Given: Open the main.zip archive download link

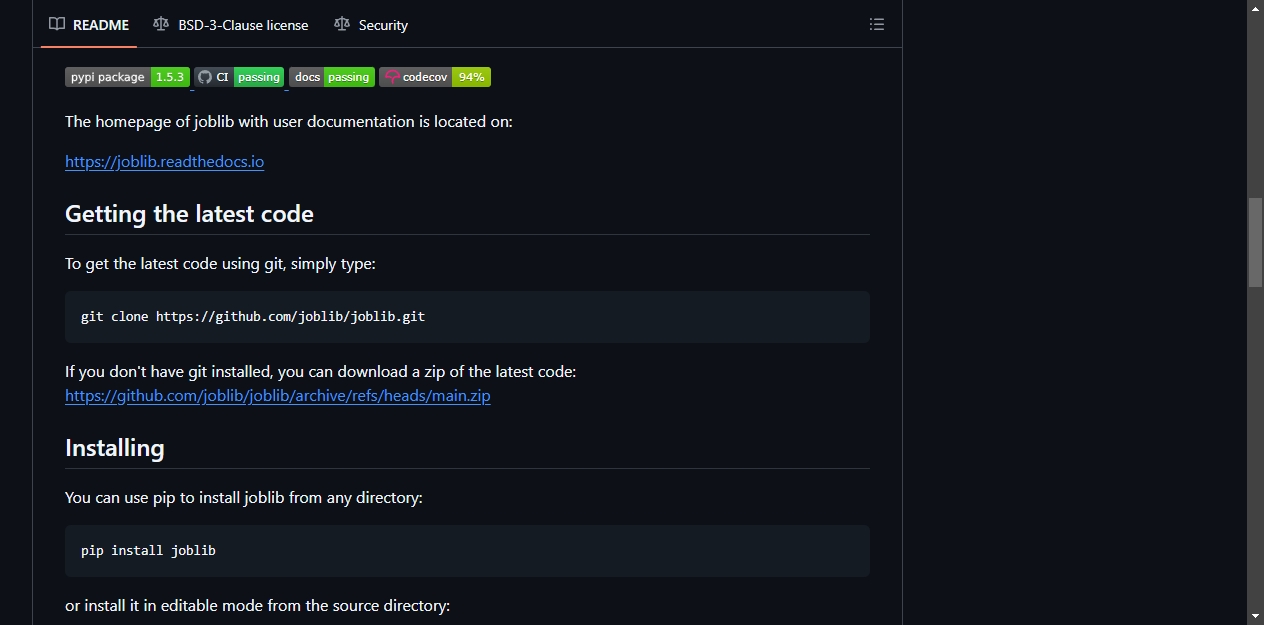Looking at the screenshot, I should coord(278,395).
